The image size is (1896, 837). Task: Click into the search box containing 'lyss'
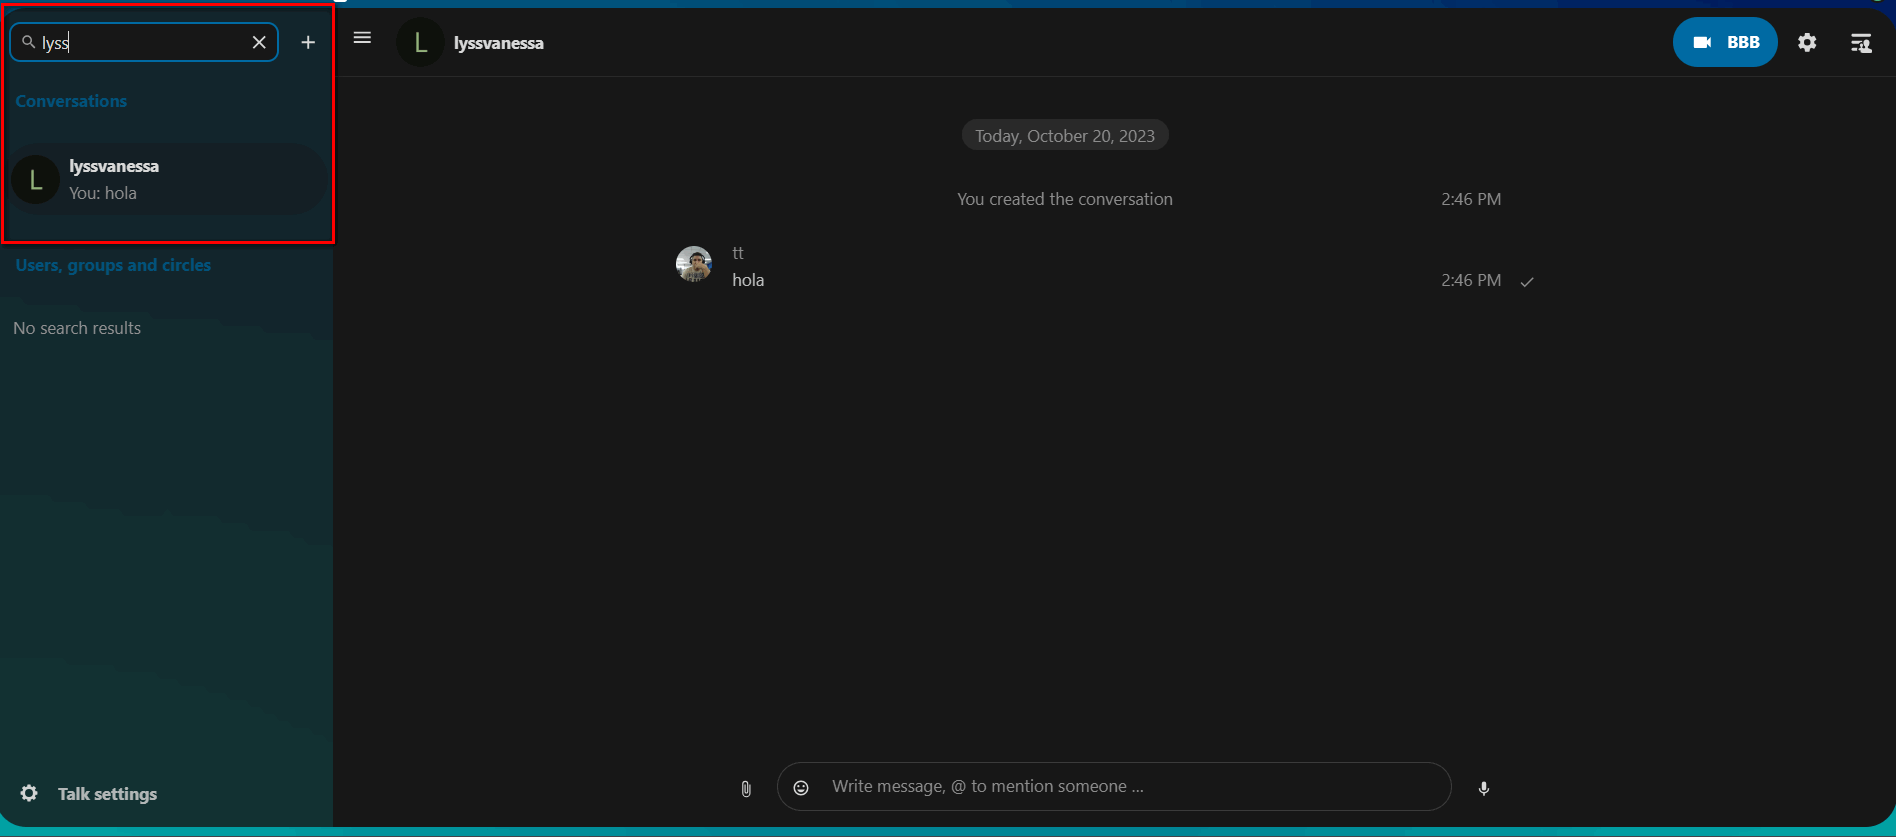point(144,42)
